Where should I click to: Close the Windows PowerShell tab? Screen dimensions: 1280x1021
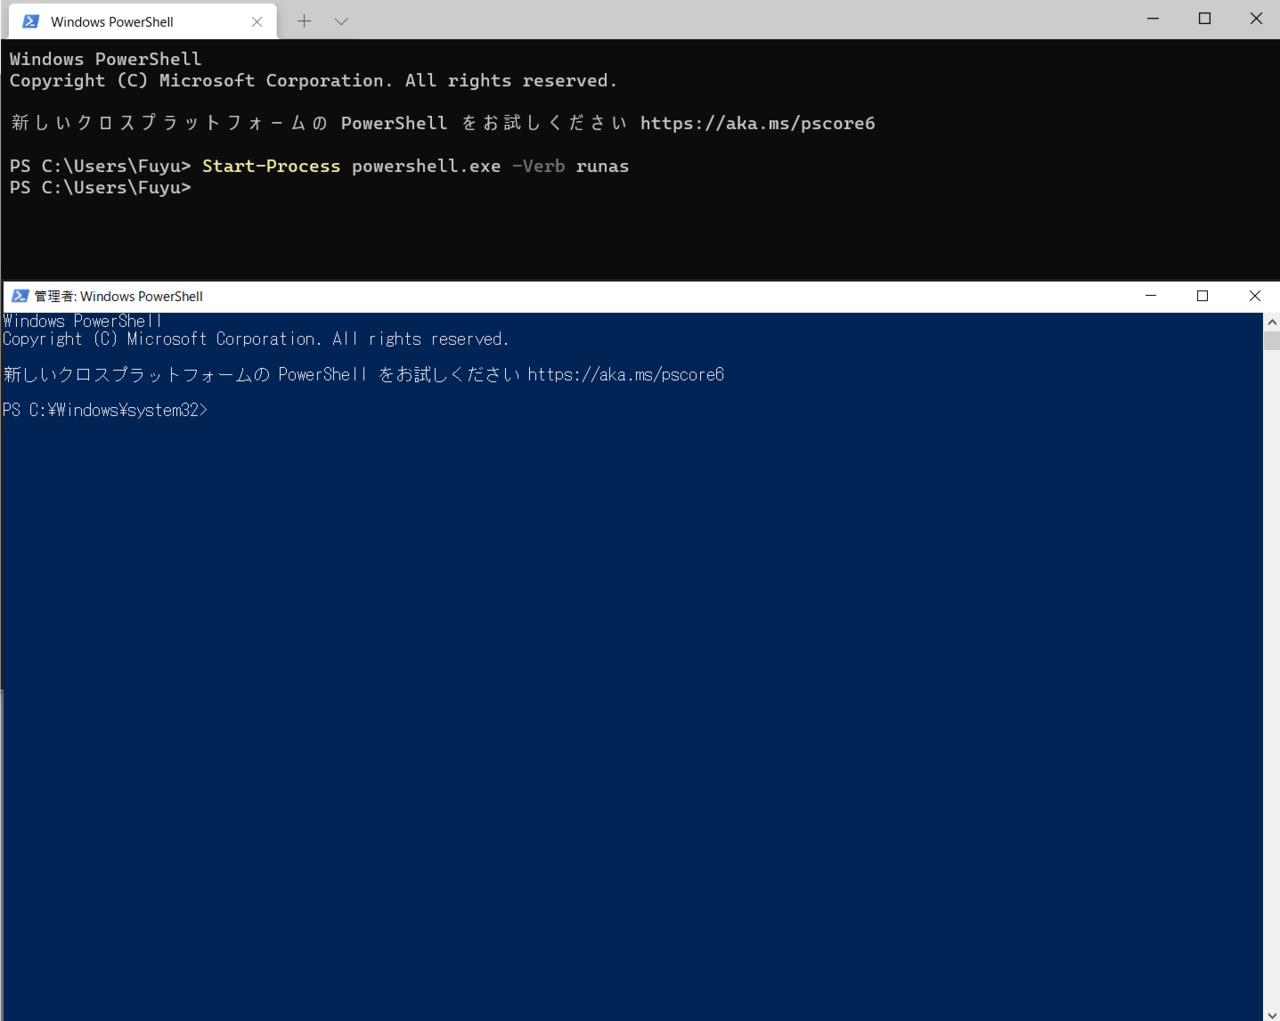[x=257, y=21]
